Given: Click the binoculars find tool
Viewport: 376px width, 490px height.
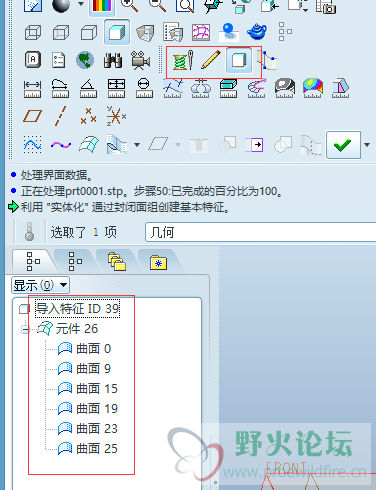Looking at the screenshot, I should pos(113,60).
